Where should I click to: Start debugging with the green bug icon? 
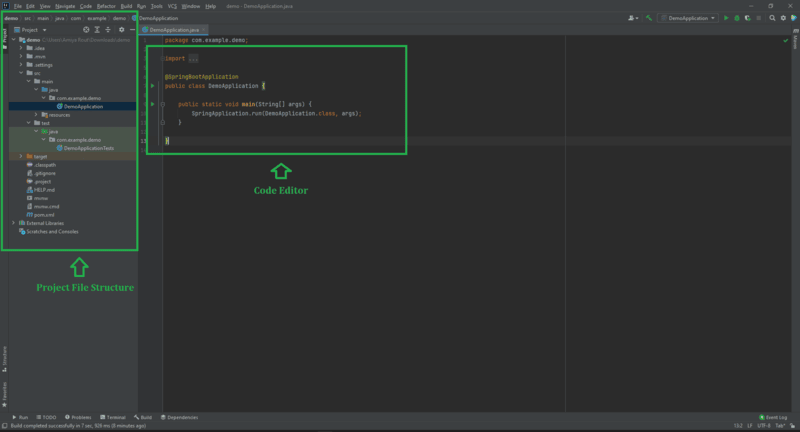click(x=737, y=18)
